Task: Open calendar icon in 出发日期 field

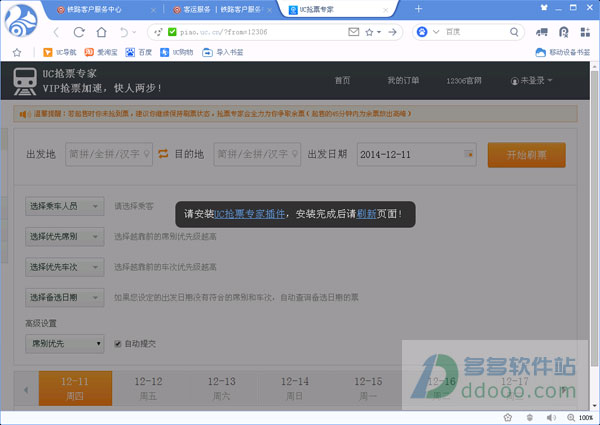Action: (x=468, y=154)
